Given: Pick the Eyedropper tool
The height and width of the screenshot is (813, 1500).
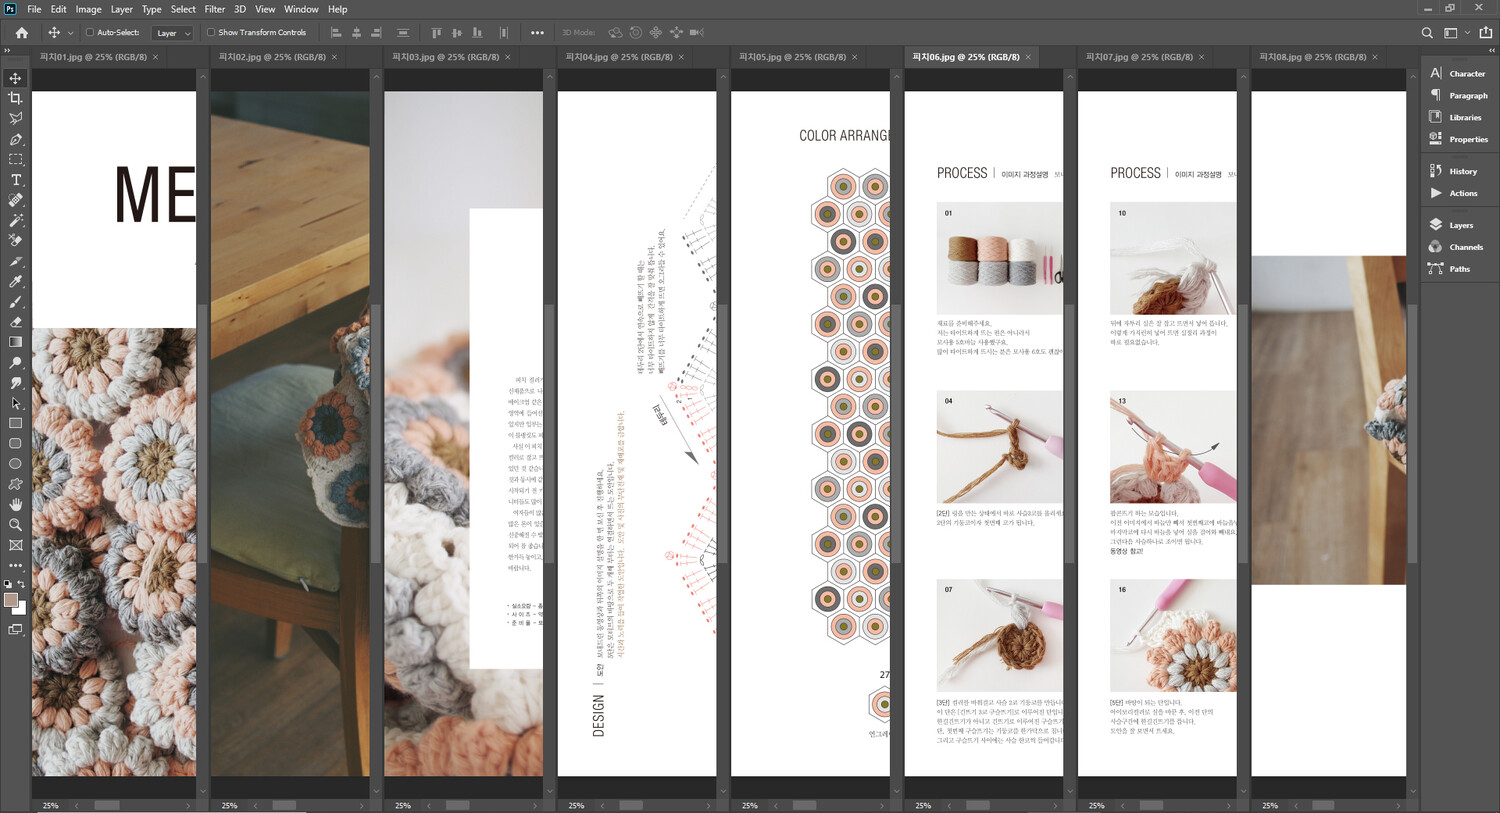Looking at the screenshot, I should (15, 282).
